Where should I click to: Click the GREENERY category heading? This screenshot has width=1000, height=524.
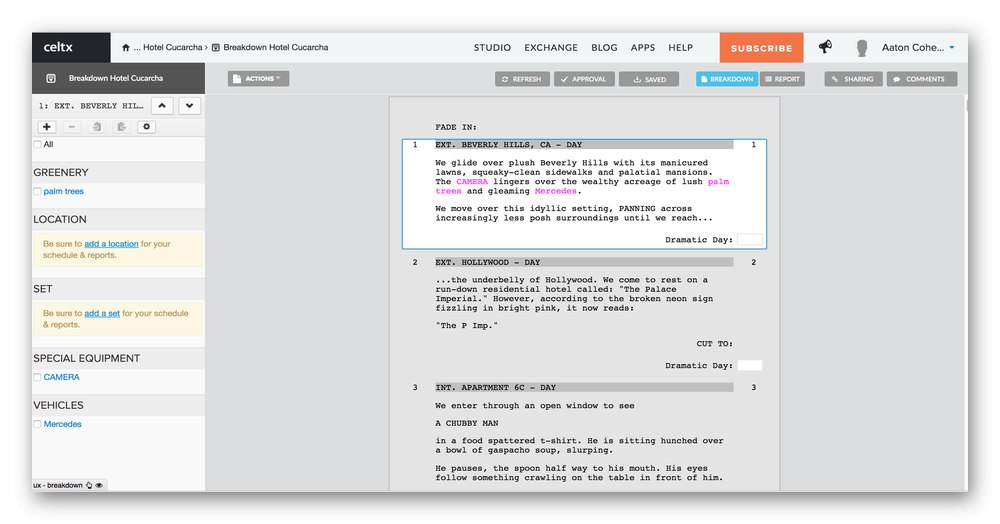[x=61, y=172]
